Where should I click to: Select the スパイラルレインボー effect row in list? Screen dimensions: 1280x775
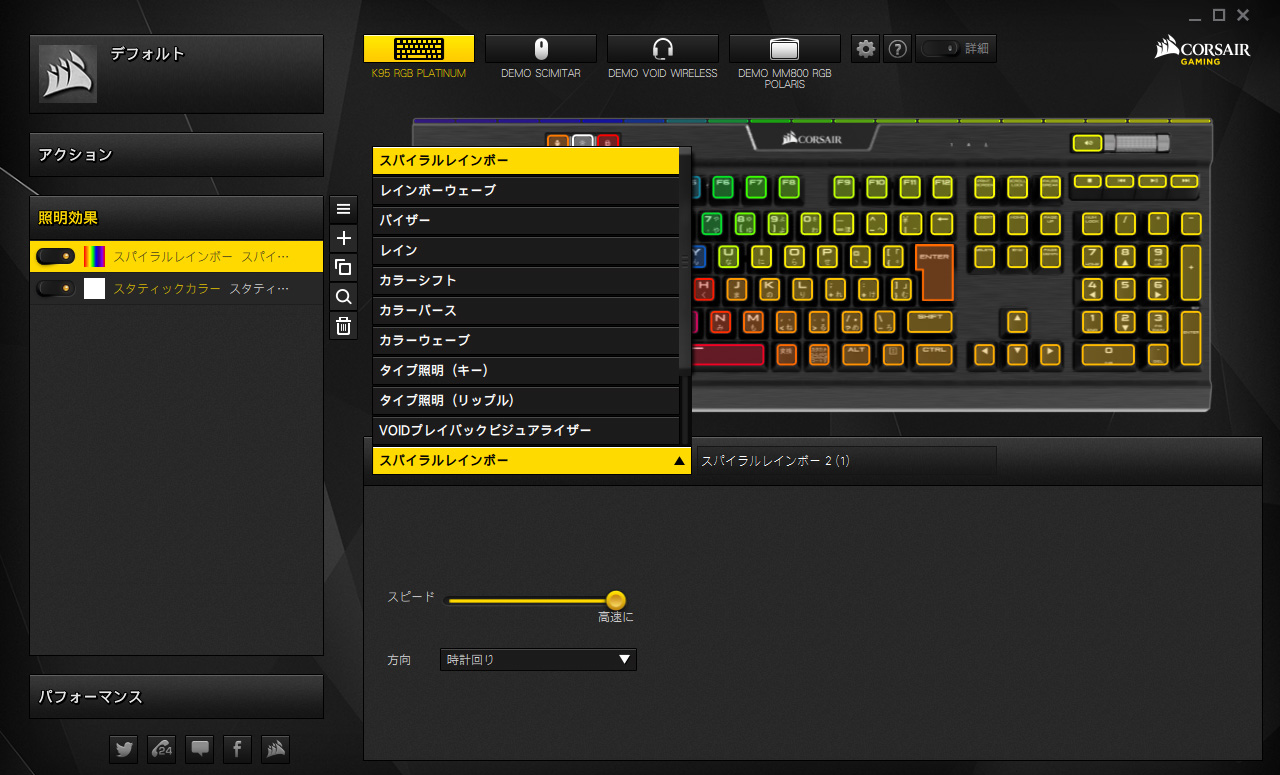177,257
